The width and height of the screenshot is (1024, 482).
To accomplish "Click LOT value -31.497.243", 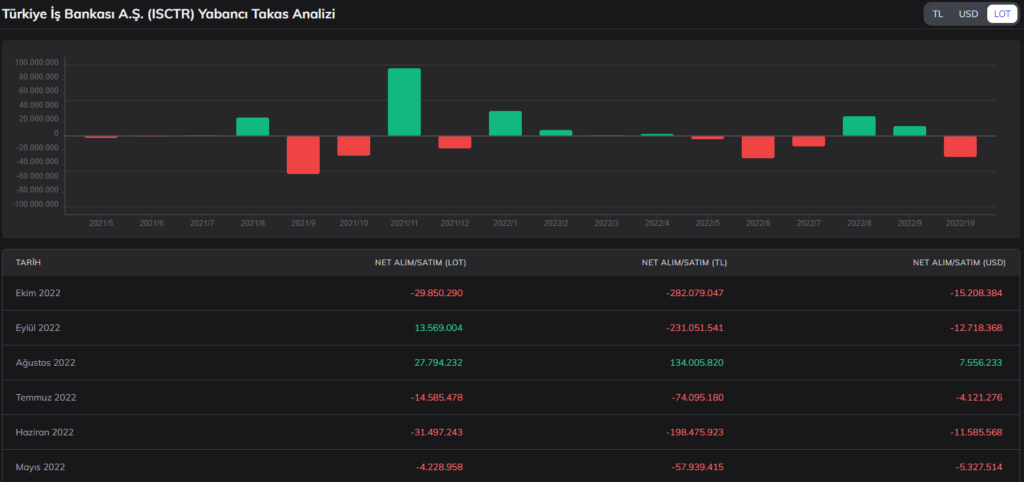I will click(437, 432).
